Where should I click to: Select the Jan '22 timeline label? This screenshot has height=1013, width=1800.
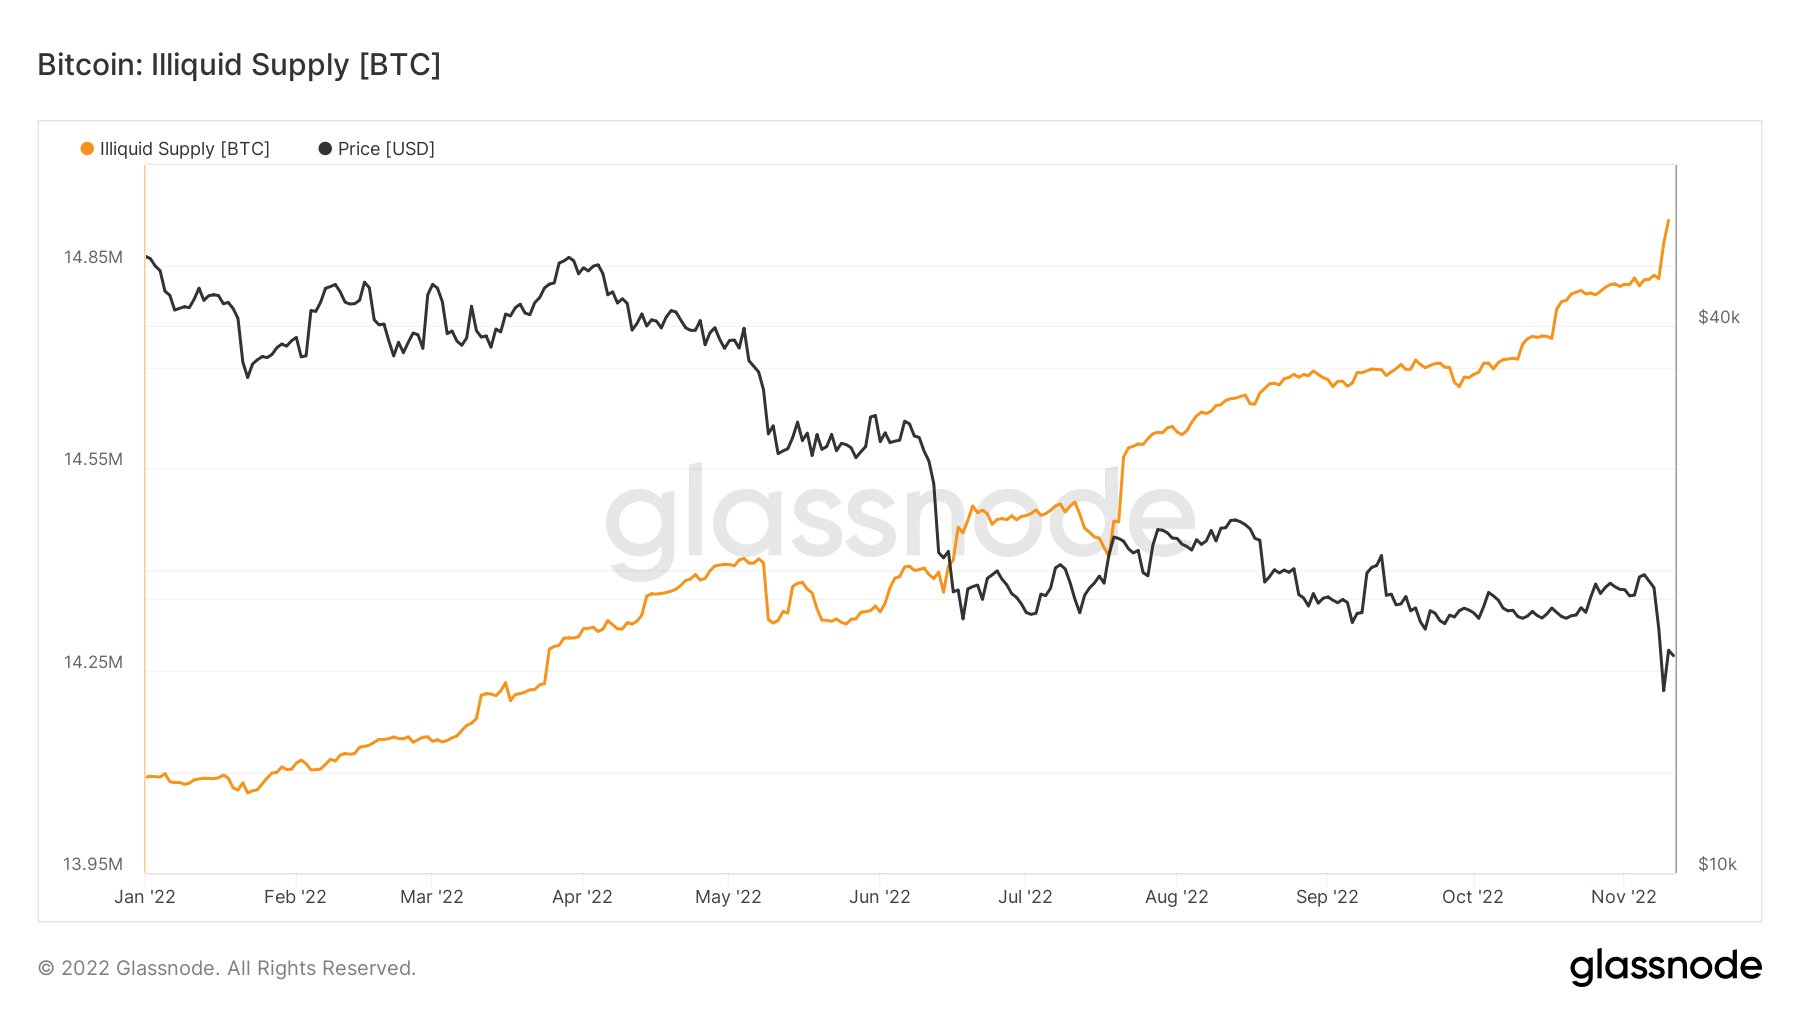pyautogui.click(x=145, y=897)
